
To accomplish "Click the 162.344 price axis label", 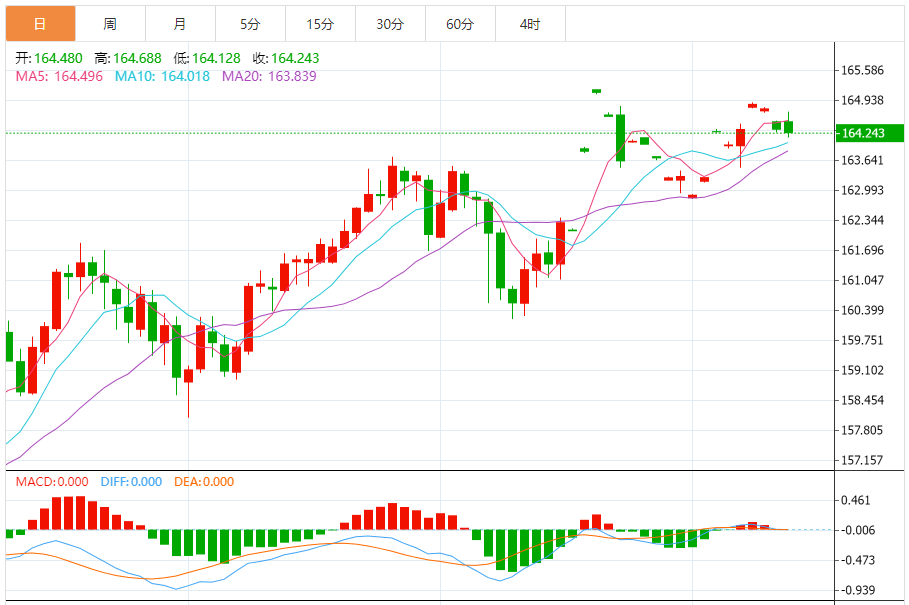I will (863, 221).
